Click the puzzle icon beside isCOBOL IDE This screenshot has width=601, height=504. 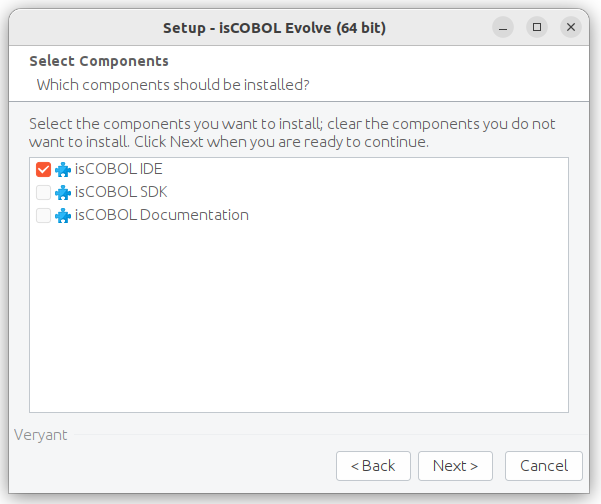[x=63, y=169]
